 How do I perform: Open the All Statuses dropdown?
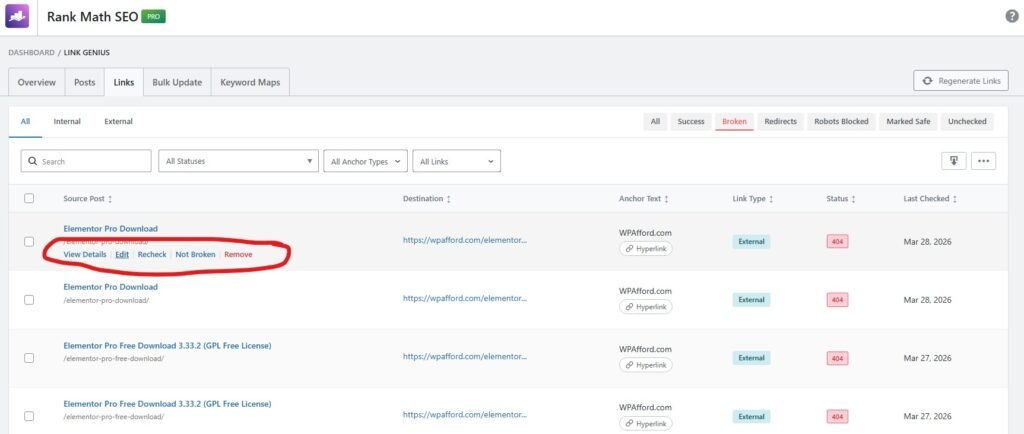(238, 161)
